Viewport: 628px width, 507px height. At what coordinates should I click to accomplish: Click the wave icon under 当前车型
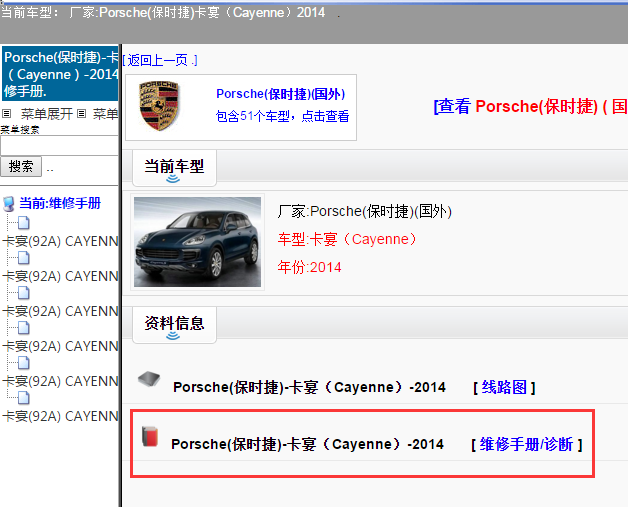(x=173, y=179)
